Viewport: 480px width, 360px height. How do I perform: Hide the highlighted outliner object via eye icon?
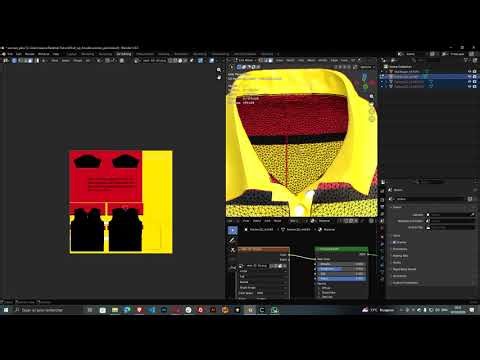(x=470, y=77)
